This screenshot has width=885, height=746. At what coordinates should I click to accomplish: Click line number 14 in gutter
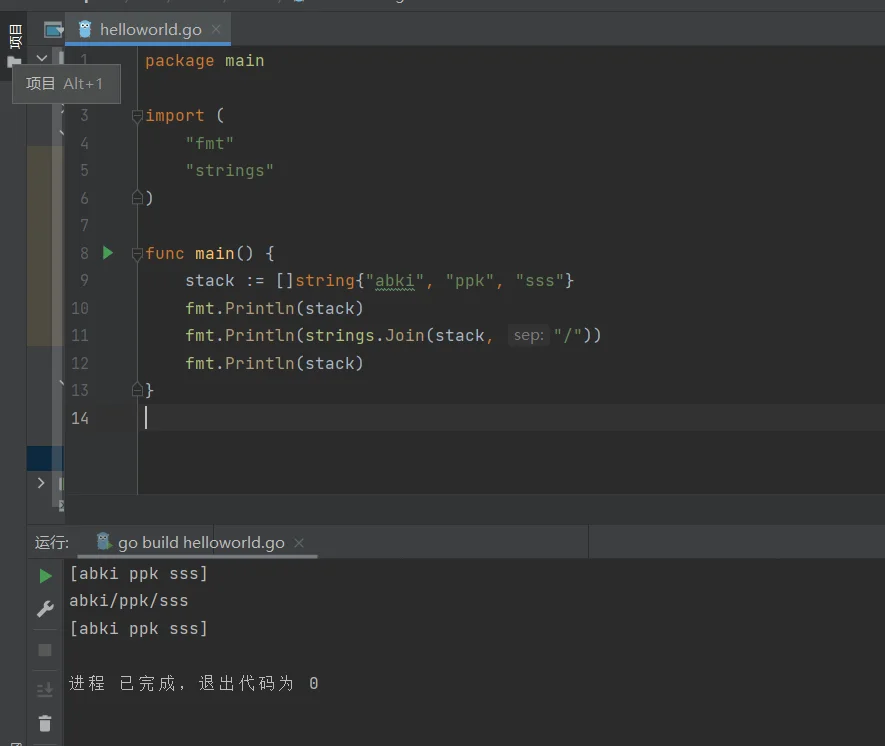coord(80,418)
